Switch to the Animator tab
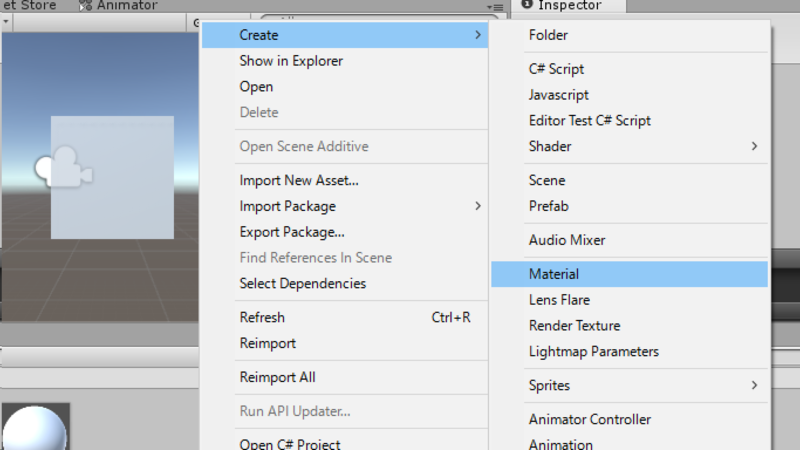 pos(118,6)
